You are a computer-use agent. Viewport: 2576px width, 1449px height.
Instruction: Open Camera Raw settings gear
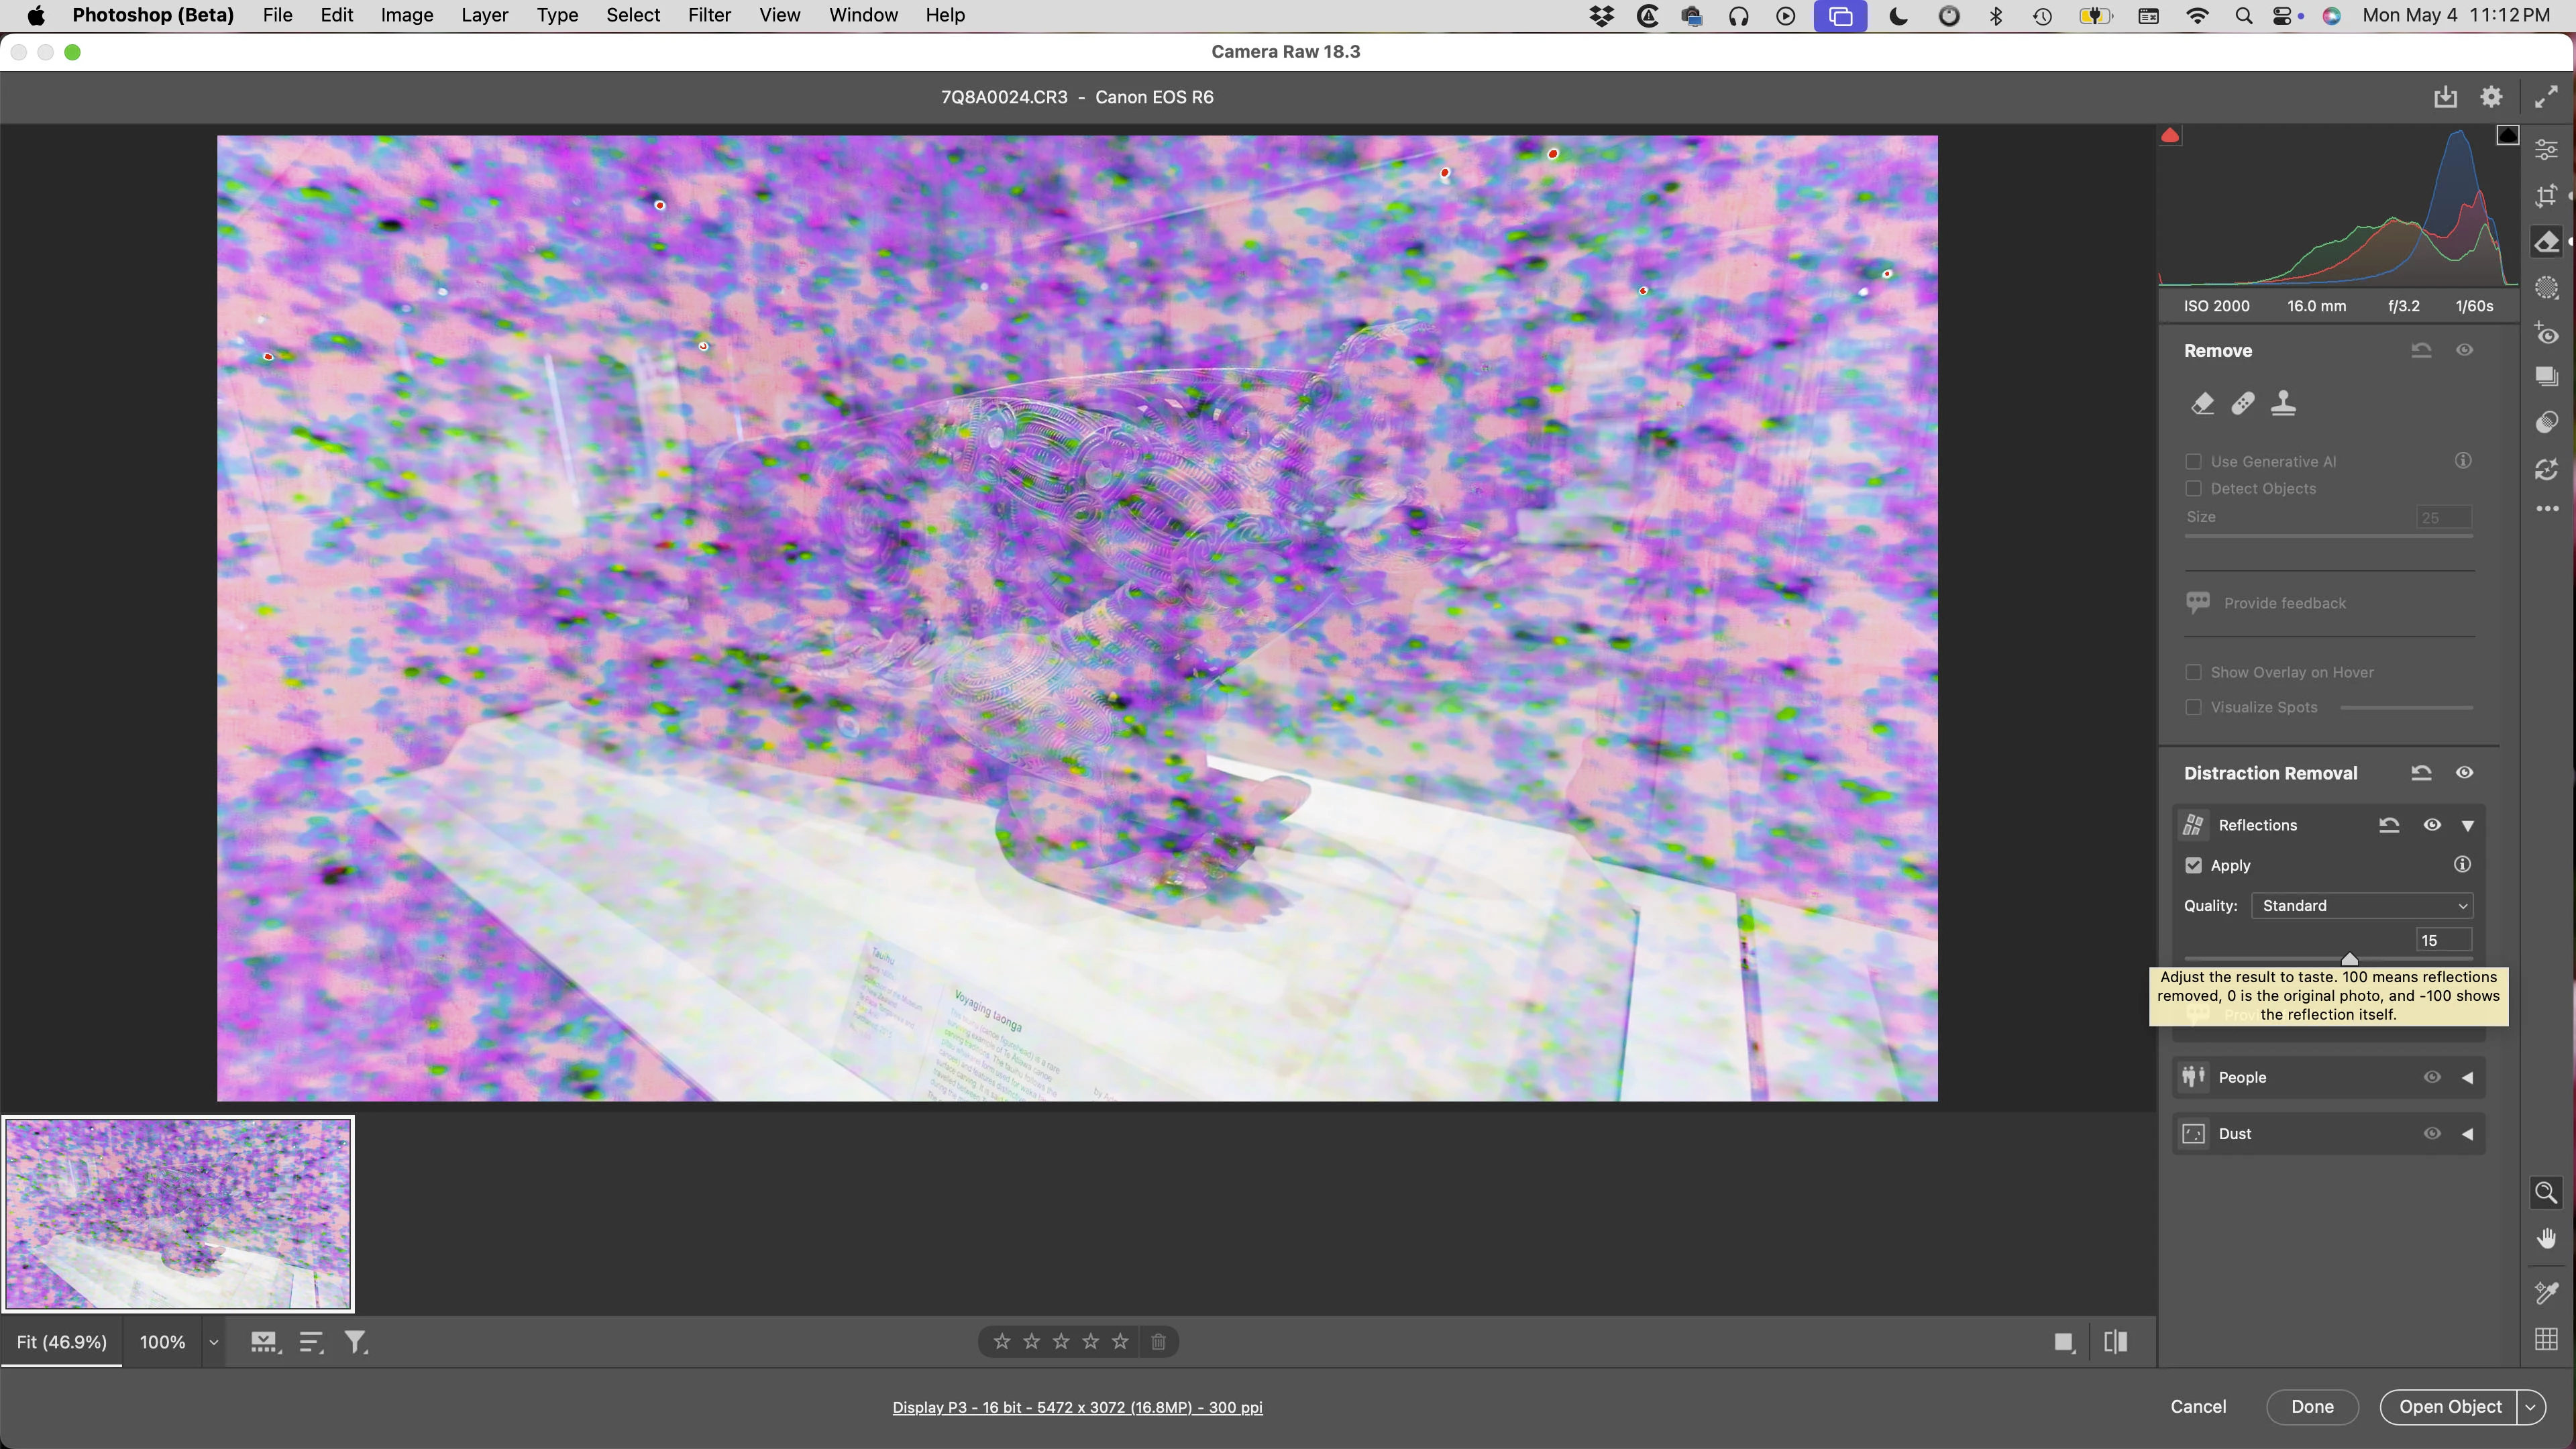pos(2491,97)
